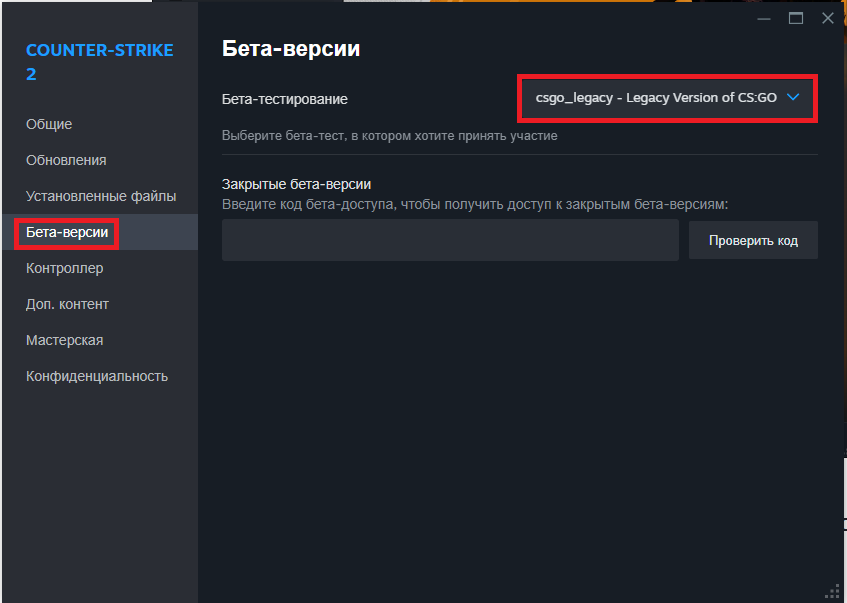Click the Проверить код button

click(753, 240)
